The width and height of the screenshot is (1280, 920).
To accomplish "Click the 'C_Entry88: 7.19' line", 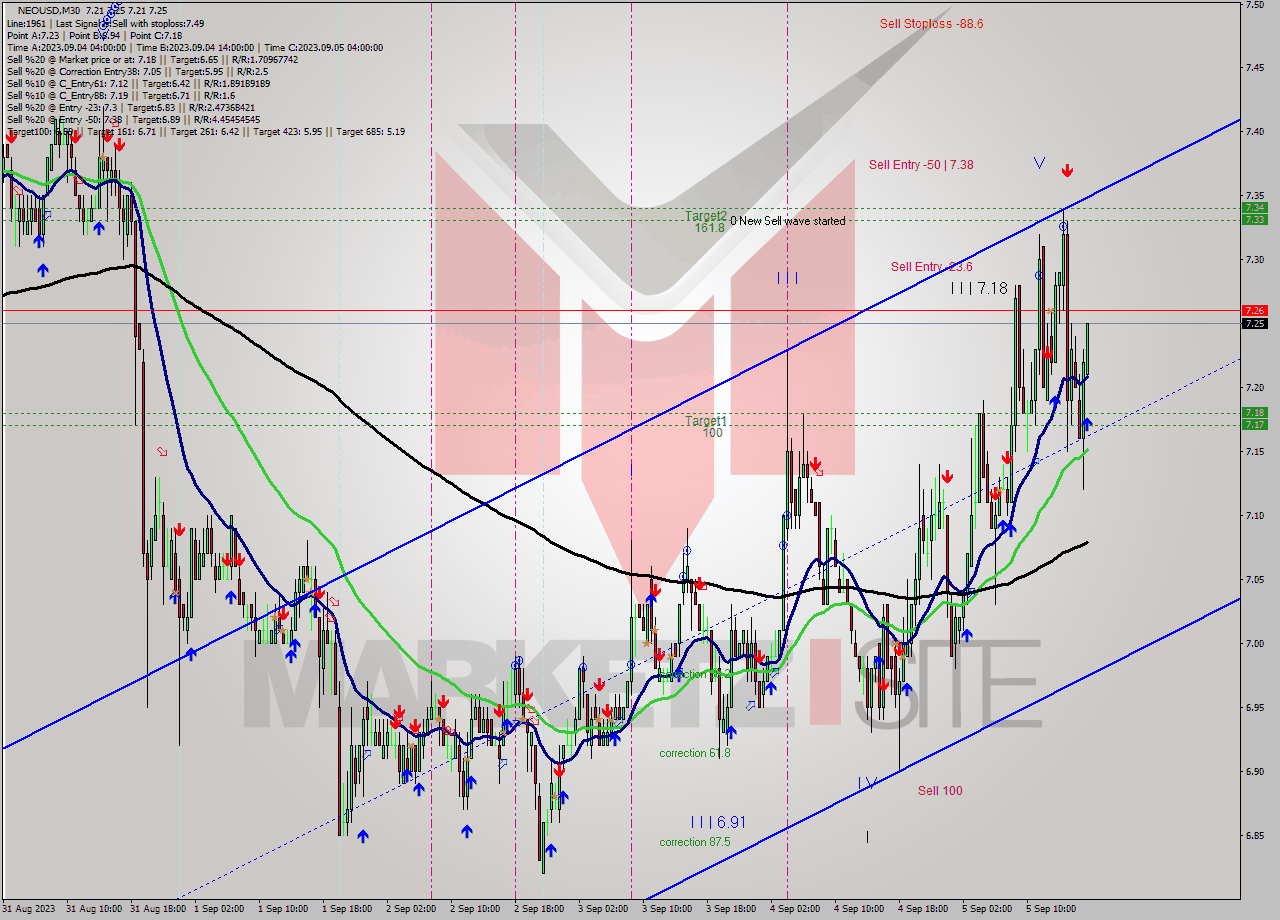I will (x=121, y=95).
